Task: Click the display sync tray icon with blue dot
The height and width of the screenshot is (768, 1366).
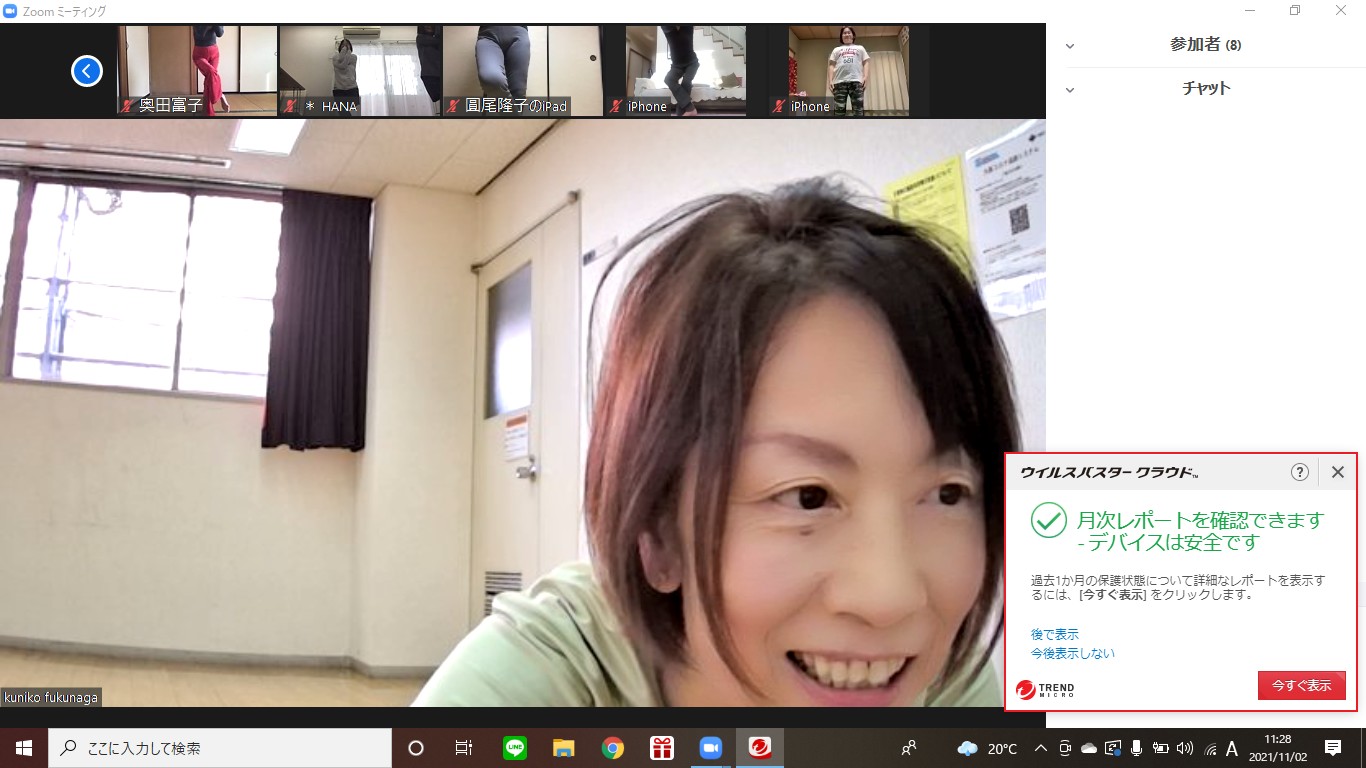Action: [1113, 748]
